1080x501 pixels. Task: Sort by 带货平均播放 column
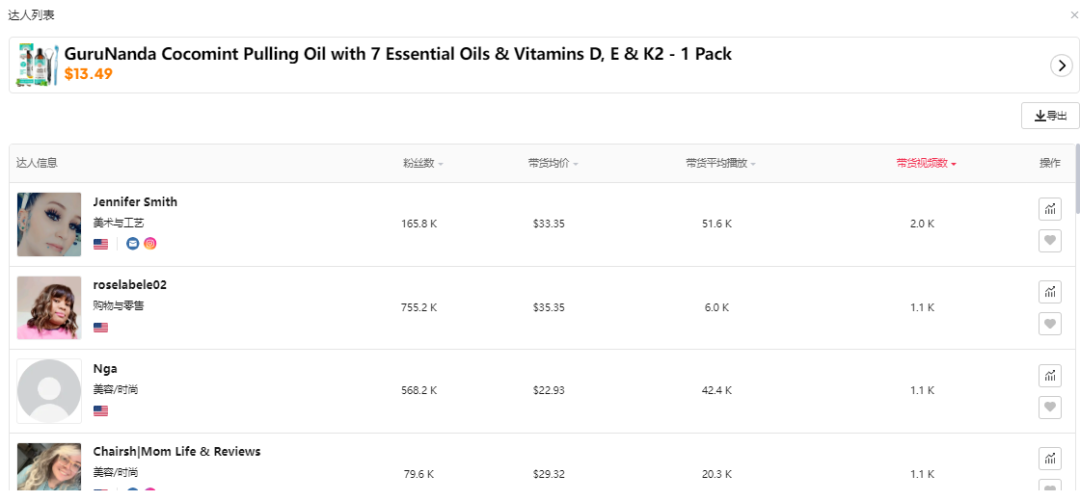pyautogui.click(x=720, y=163)
